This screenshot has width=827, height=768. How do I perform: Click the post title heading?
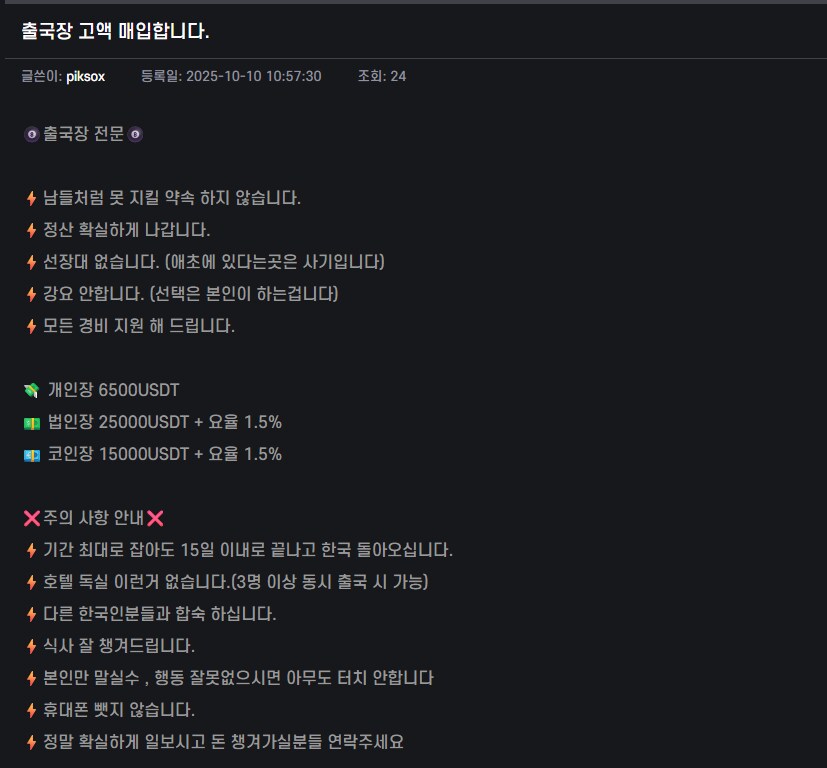115,31
